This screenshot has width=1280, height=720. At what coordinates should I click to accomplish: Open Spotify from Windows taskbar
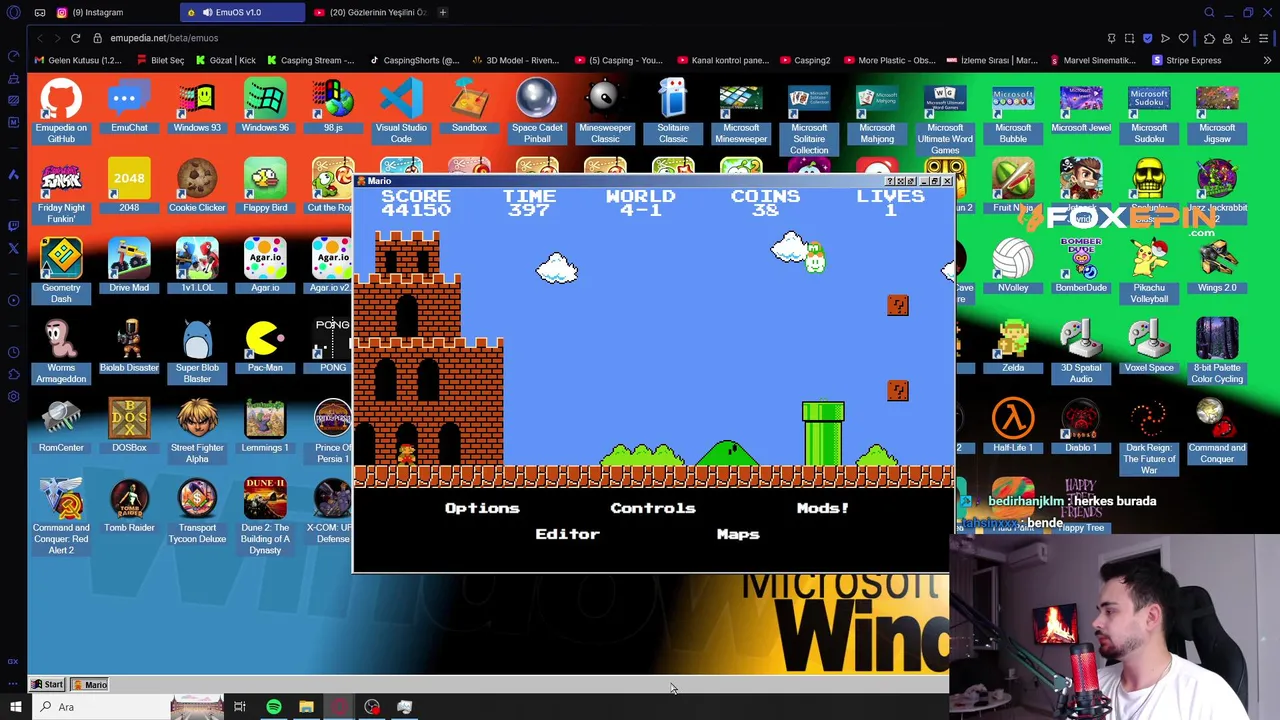click(273, 707)
